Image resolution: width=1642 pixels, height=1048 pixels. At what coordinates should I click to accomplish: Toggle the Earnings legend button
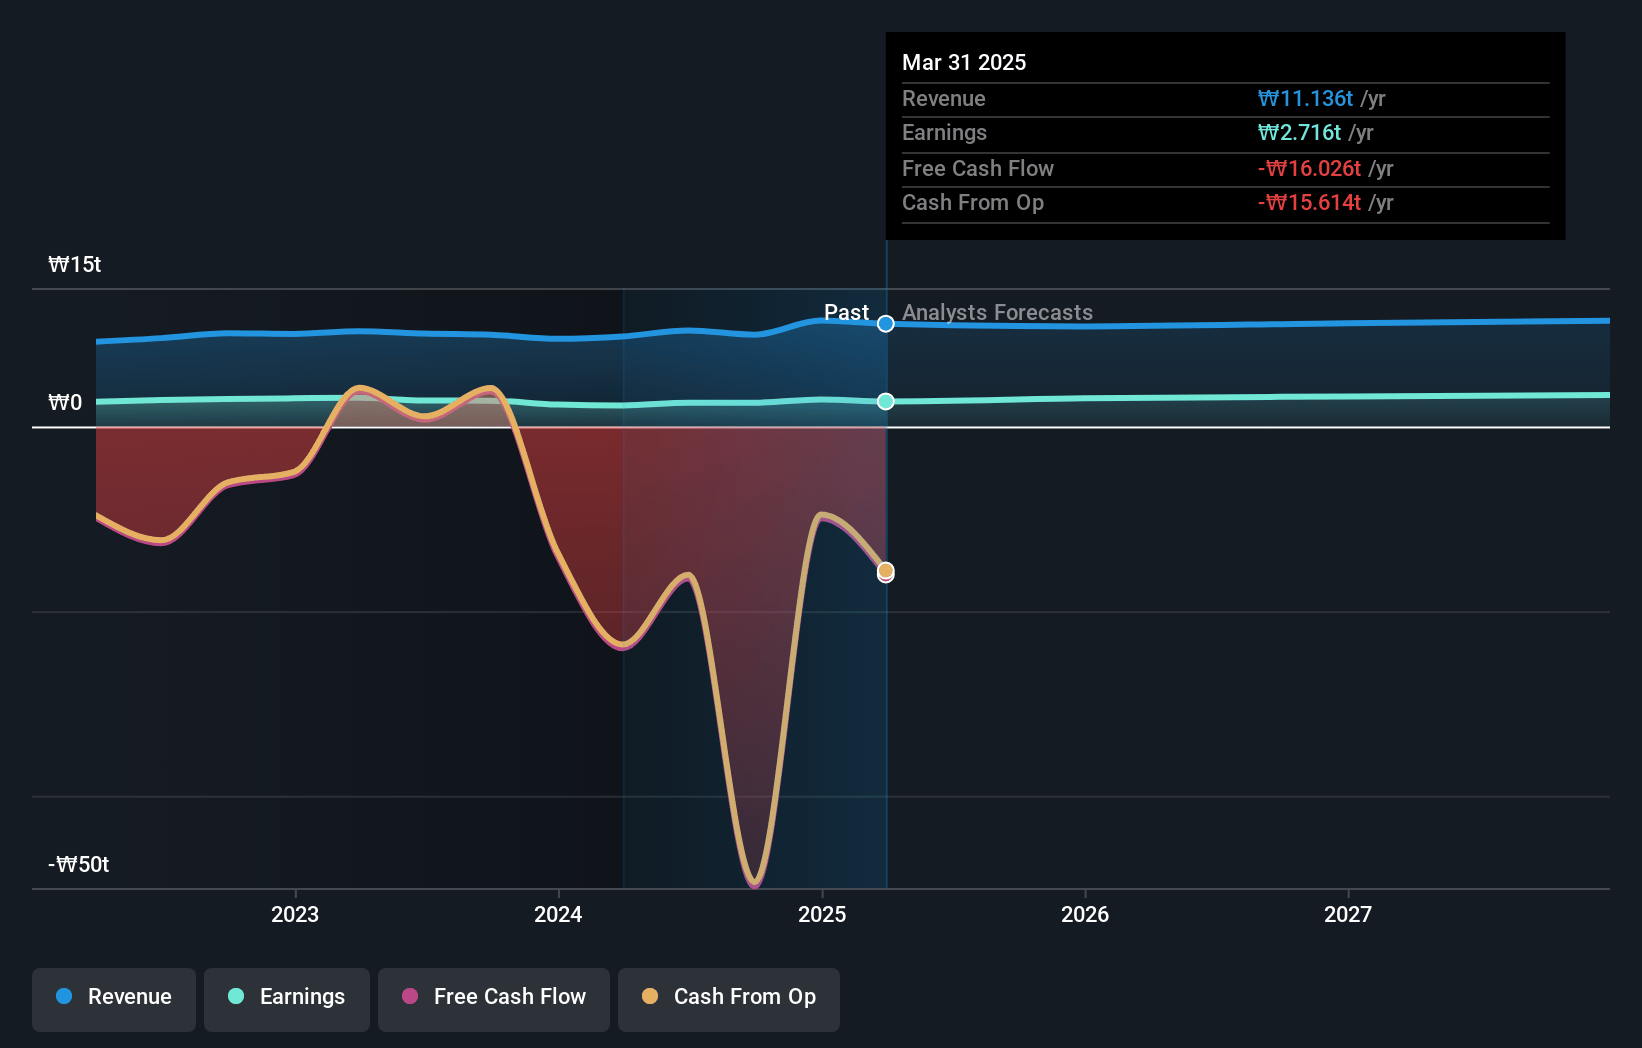click(287, 999)
